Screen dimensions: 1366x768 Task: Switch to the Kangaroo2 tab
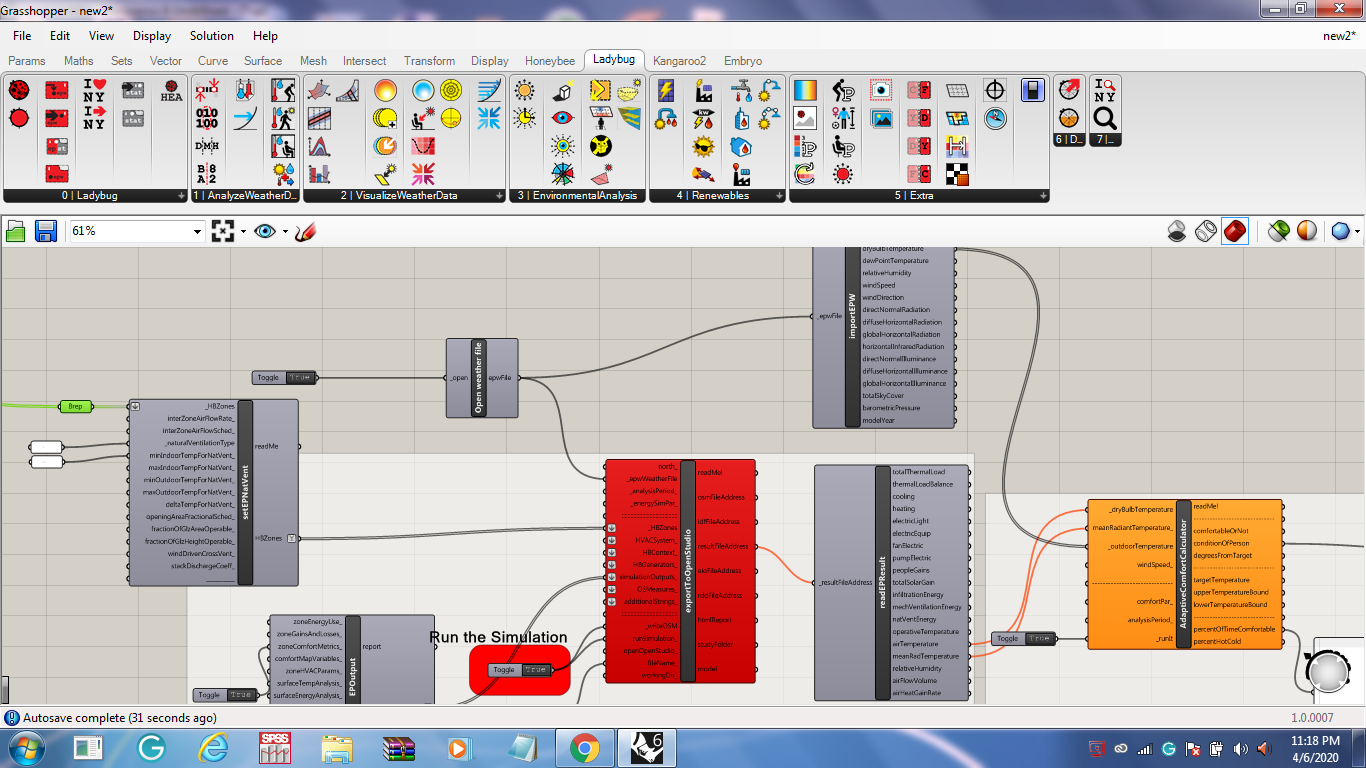click(x=679, y=61)
